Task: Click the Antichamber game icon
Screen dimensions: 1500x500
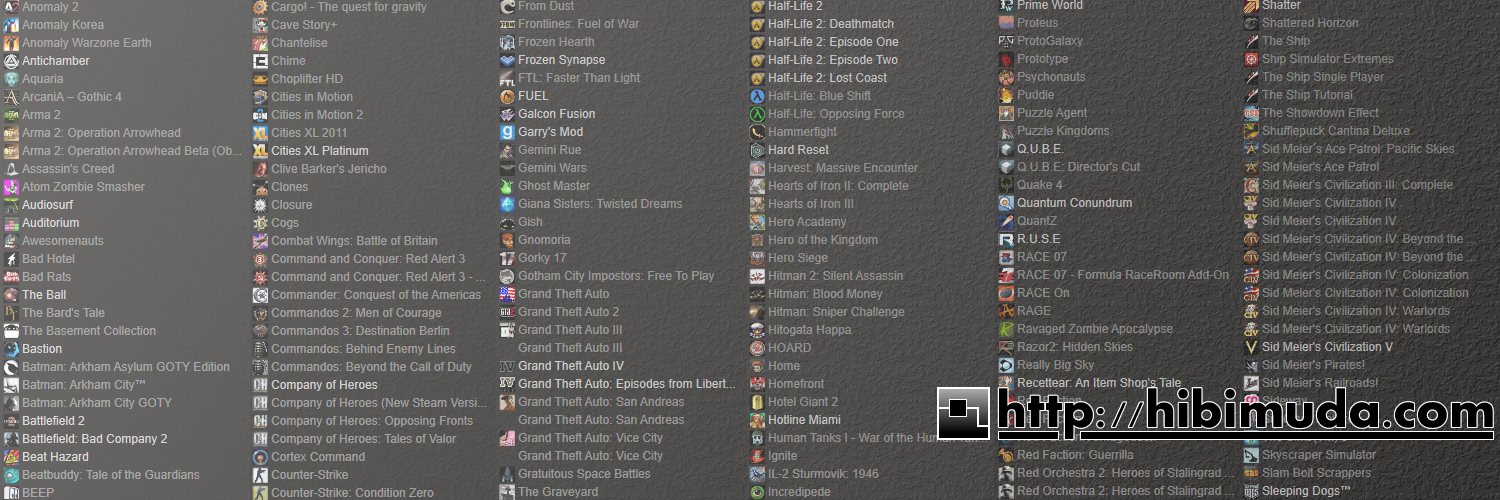Action: point(11,61)
